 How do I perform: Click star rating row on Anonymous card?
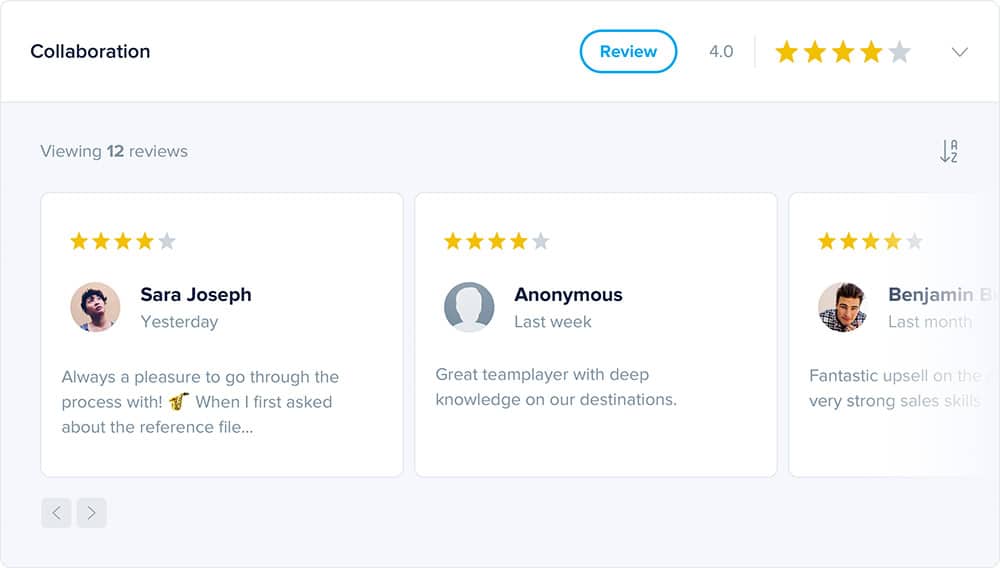tap(497, 241)
